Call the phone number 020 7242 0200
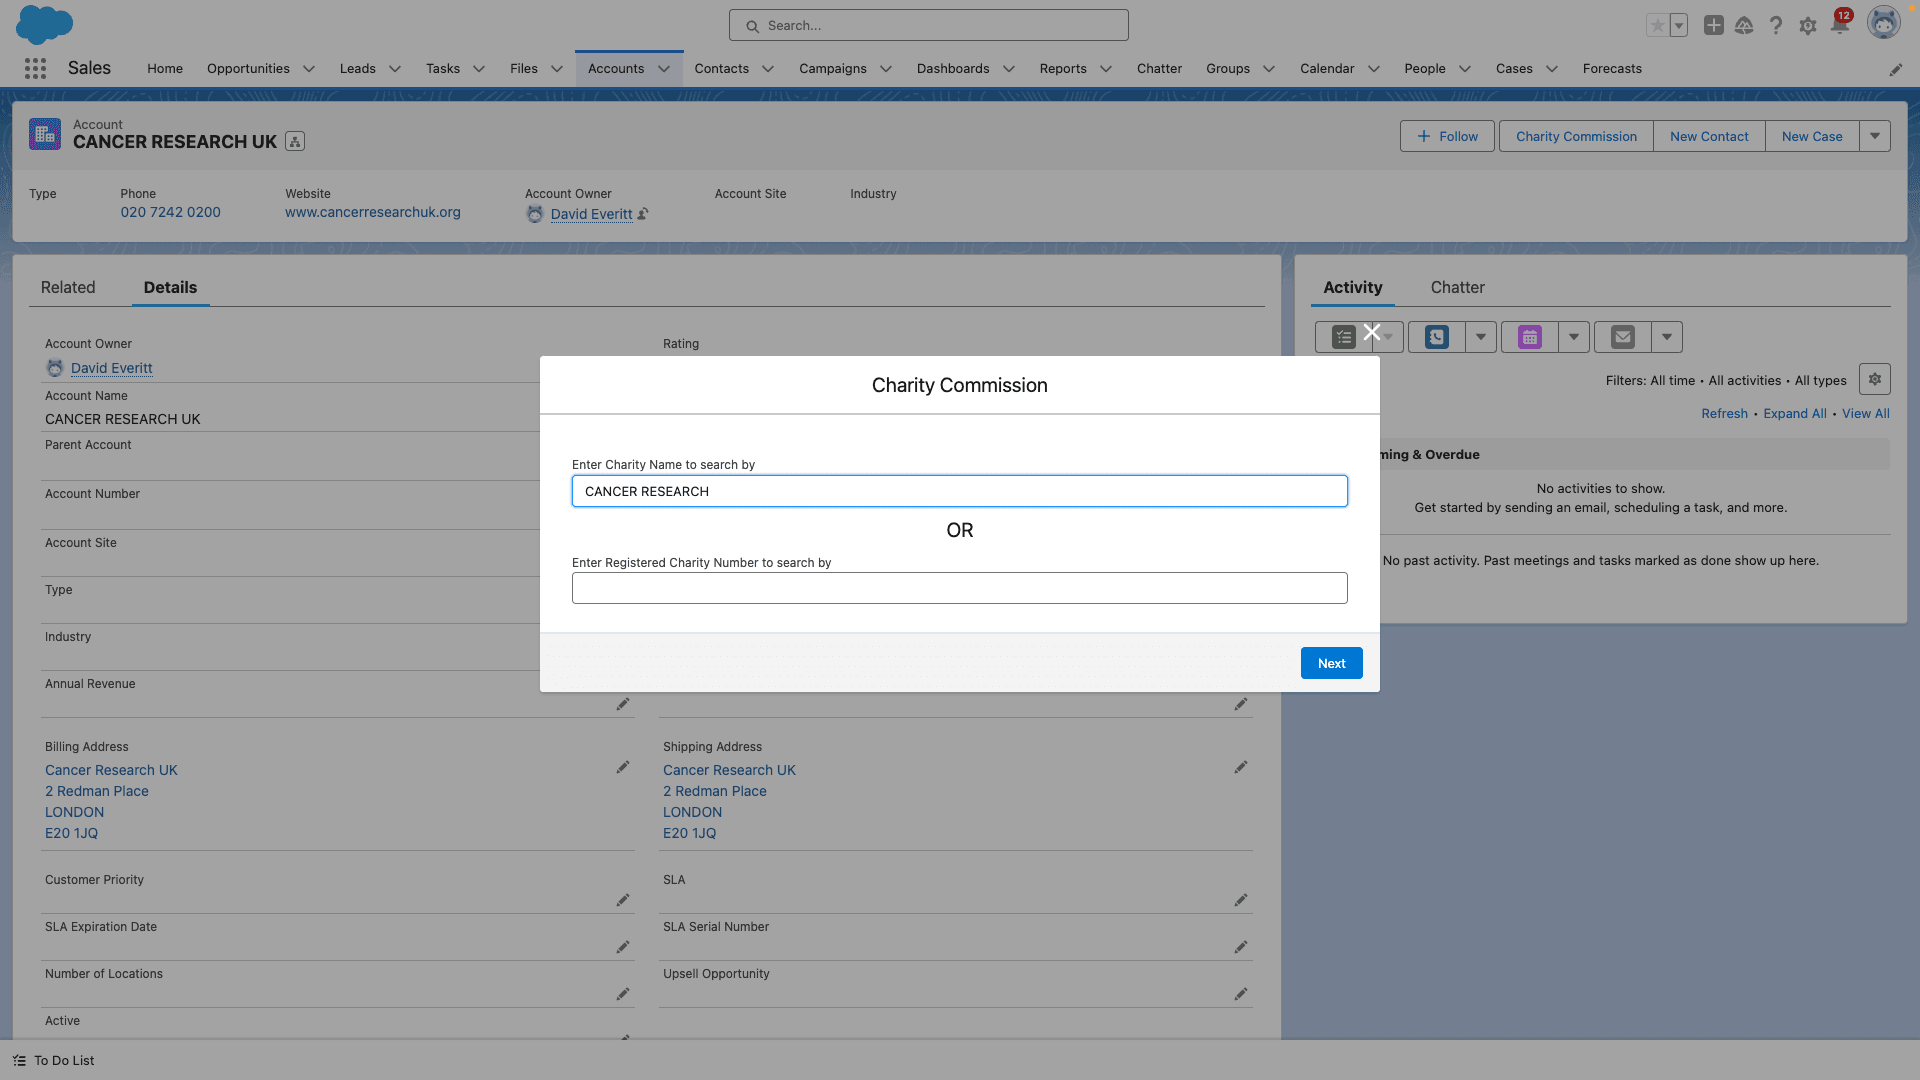The height and width of the screenshot is (1080, 1920). click(x=171, y=212)
